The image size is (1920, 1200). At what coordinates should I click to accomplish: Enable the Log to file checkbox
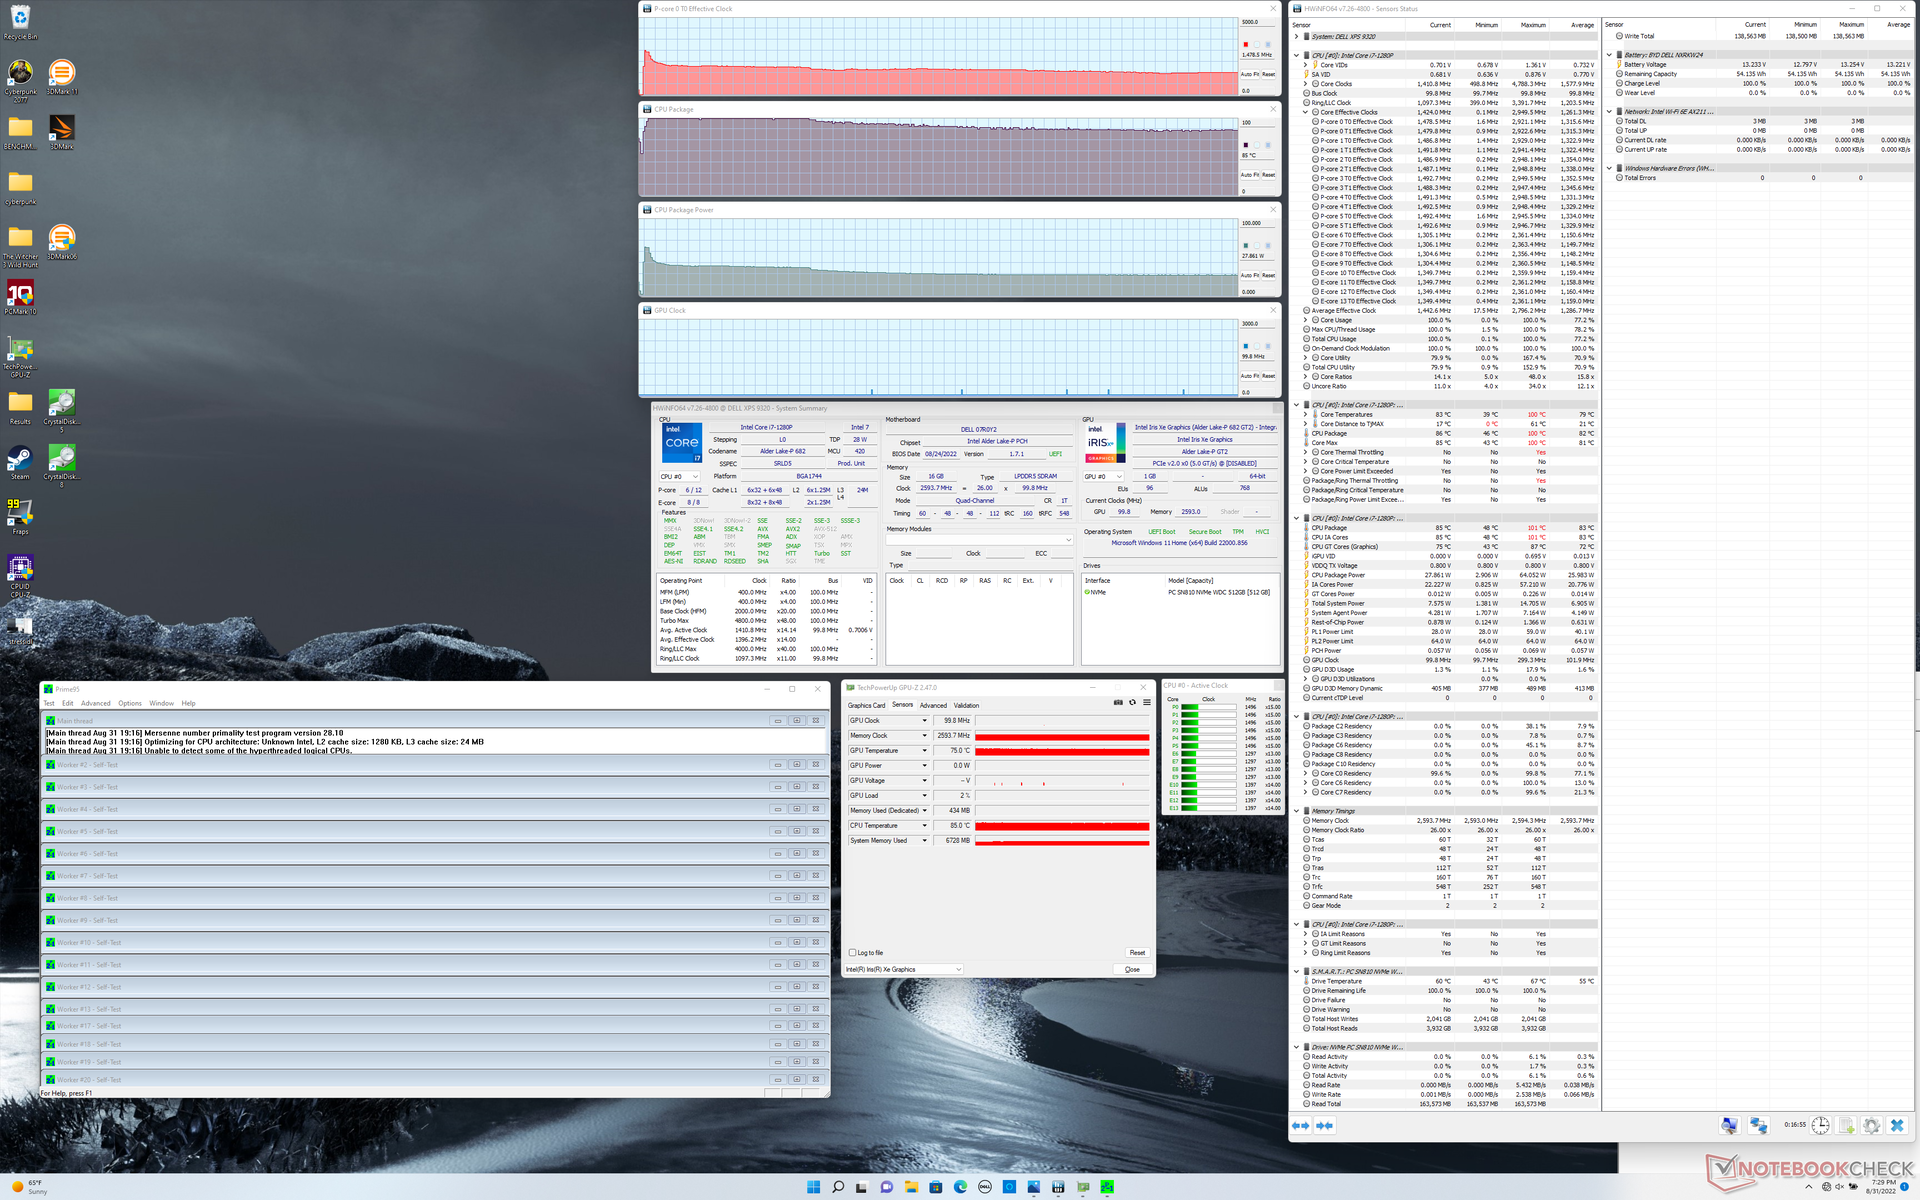(x=852, y=953)
